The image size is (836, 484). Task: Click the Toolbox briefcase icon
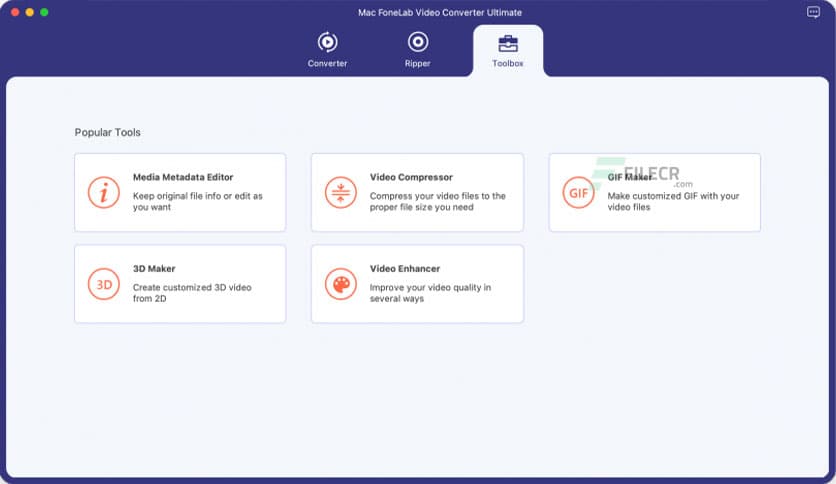tap(508, 44)
